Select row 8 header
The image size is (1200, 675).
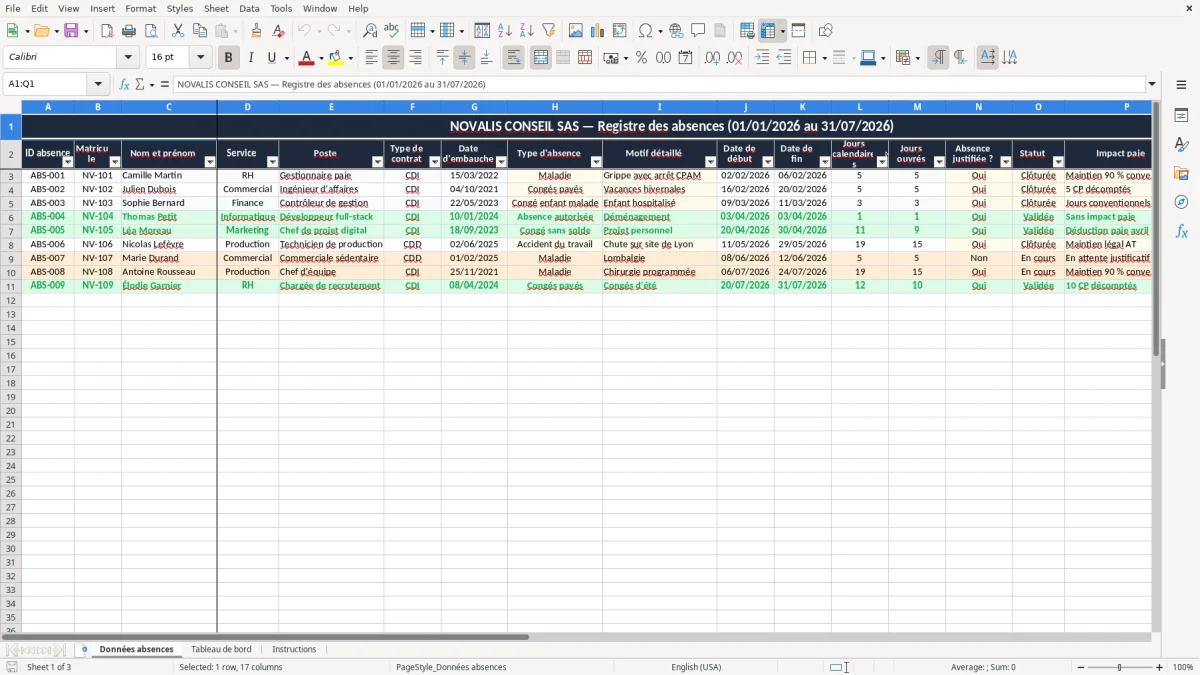pos(11,244)
